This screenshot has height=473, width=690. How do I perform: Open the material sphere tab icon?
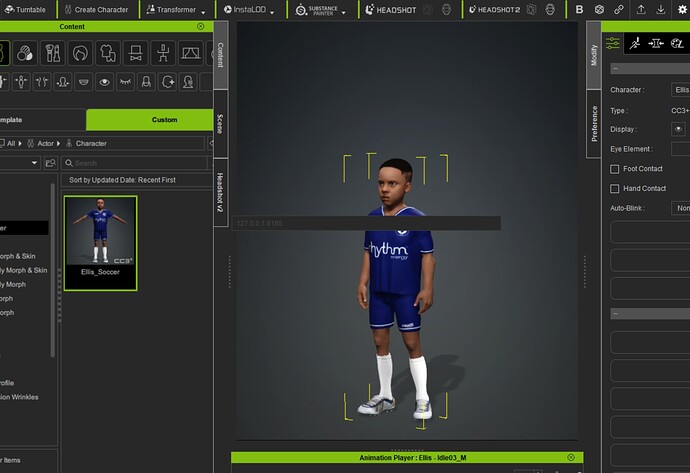(677, 43)
